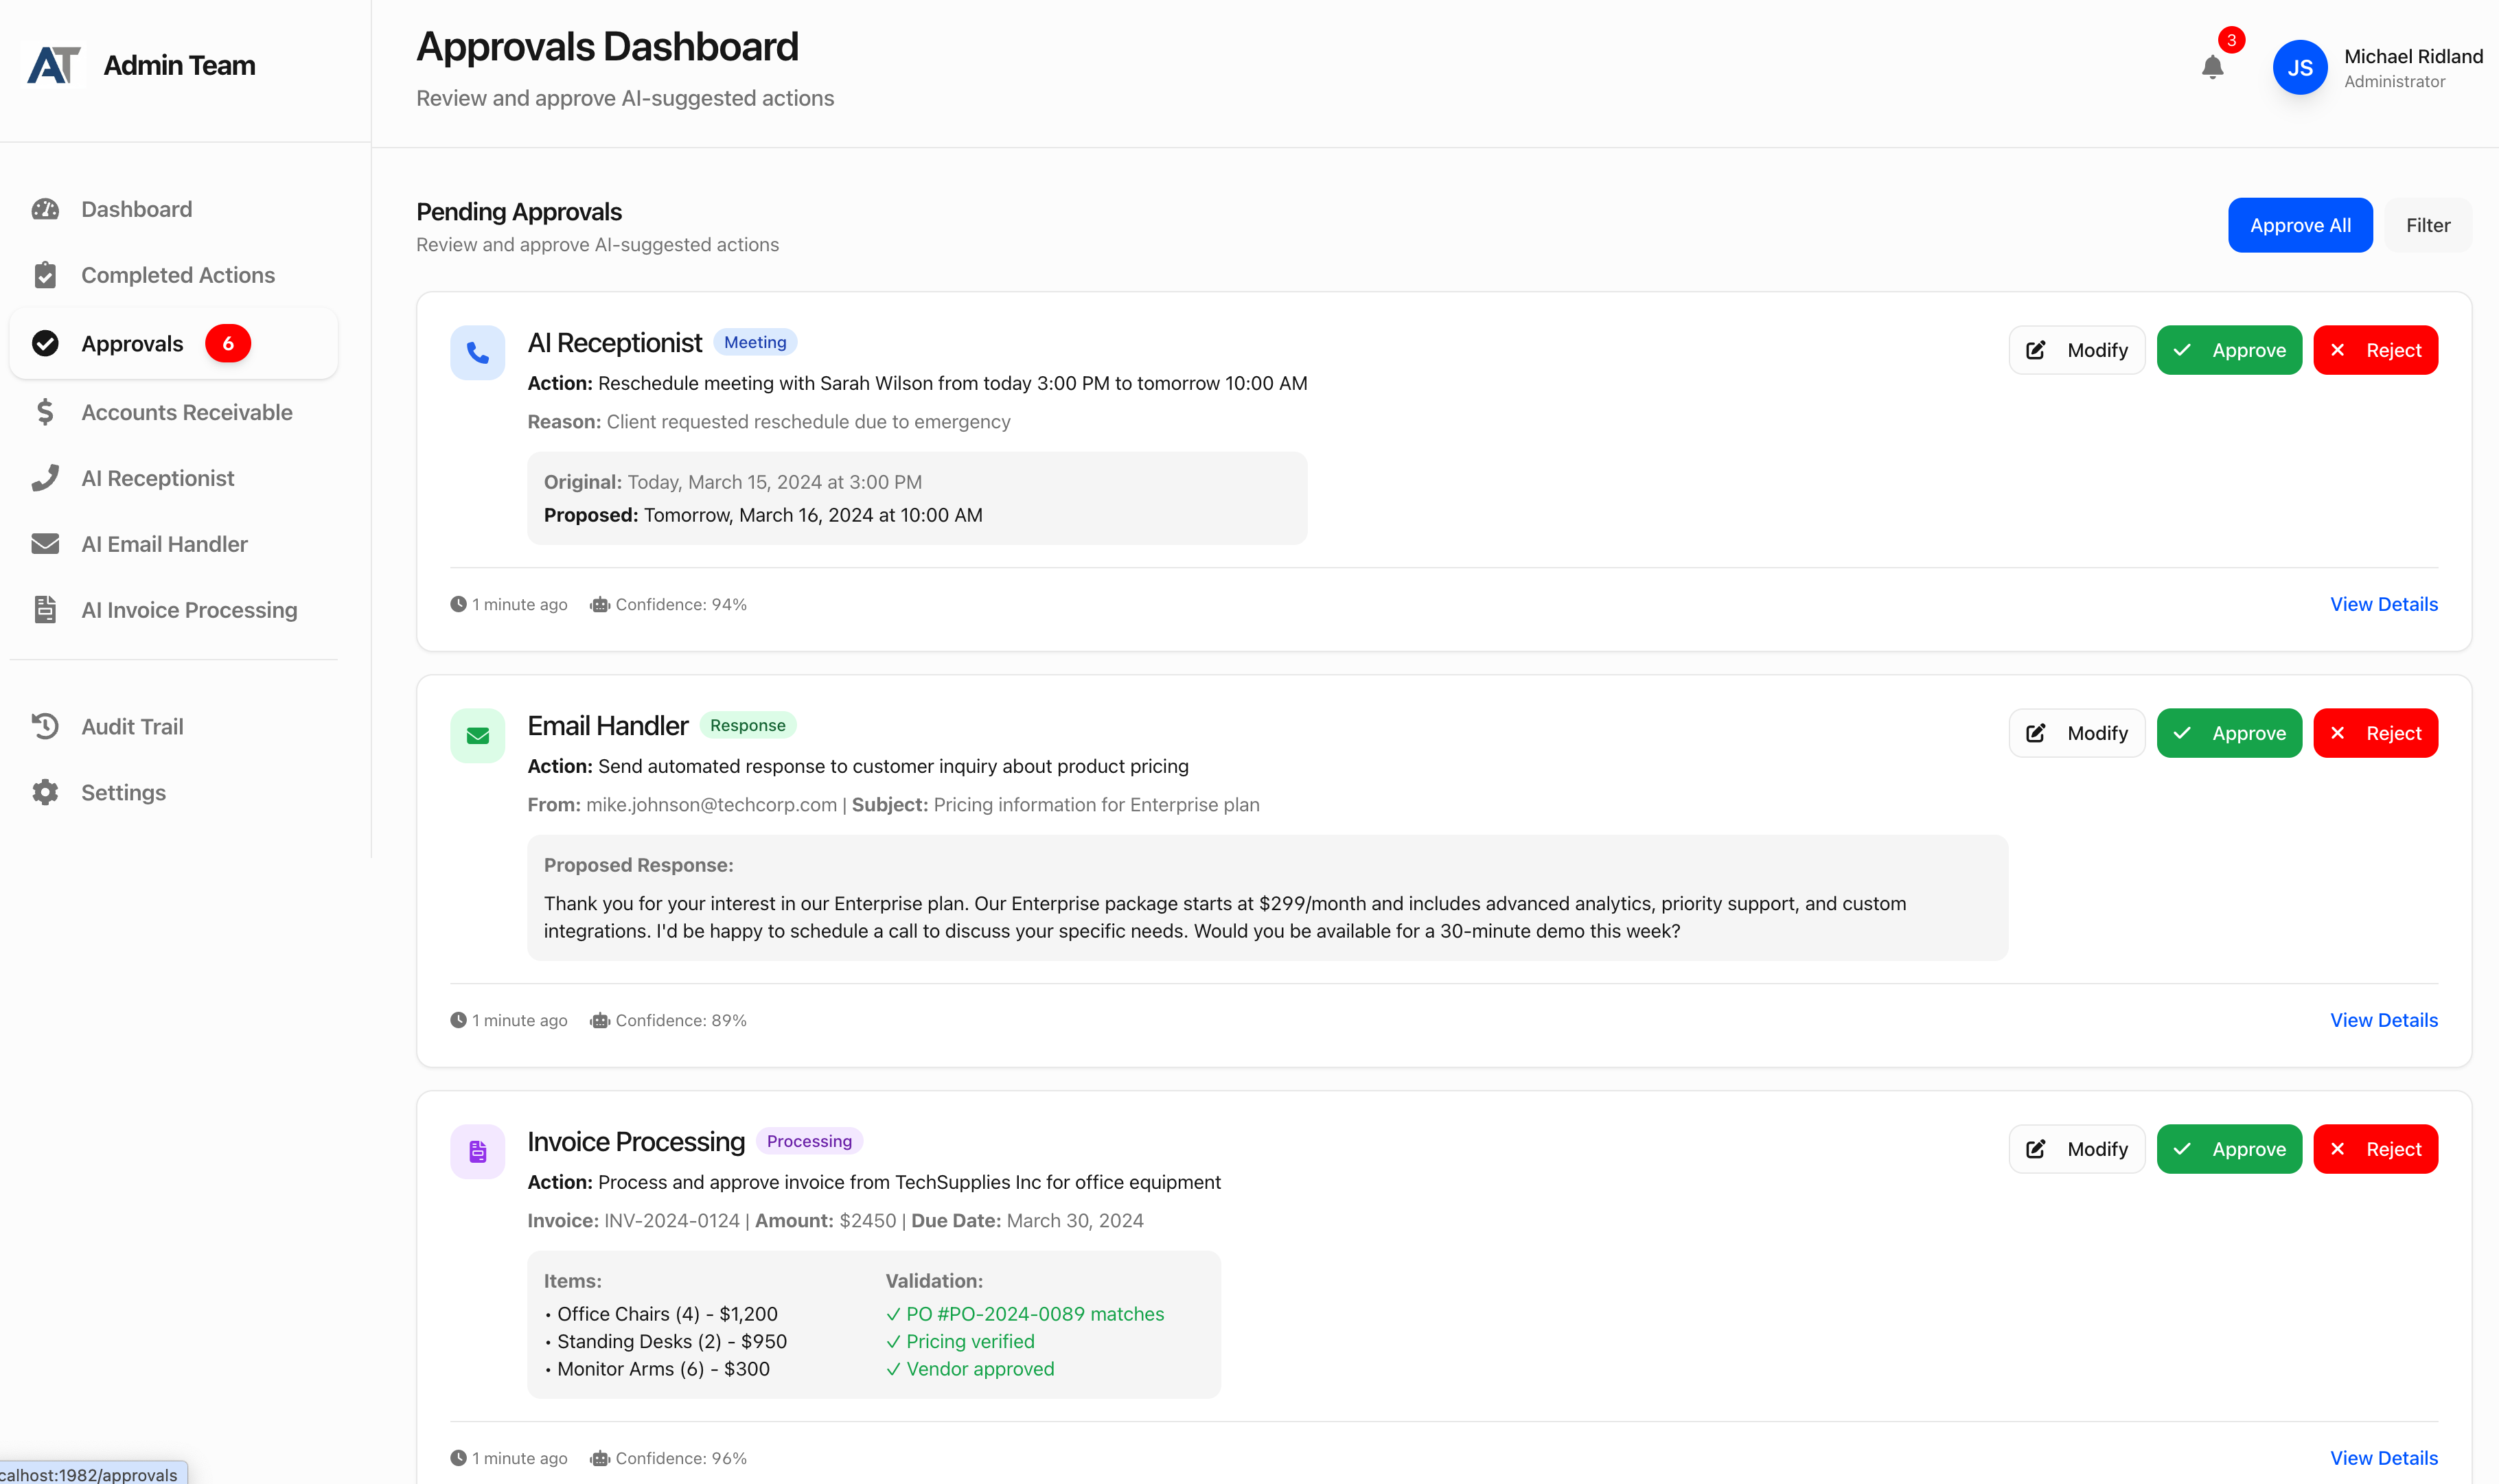Click the Accounts Receivable dollar icon
This screenshot has height=1484, width=2499.
coord(46,411)
